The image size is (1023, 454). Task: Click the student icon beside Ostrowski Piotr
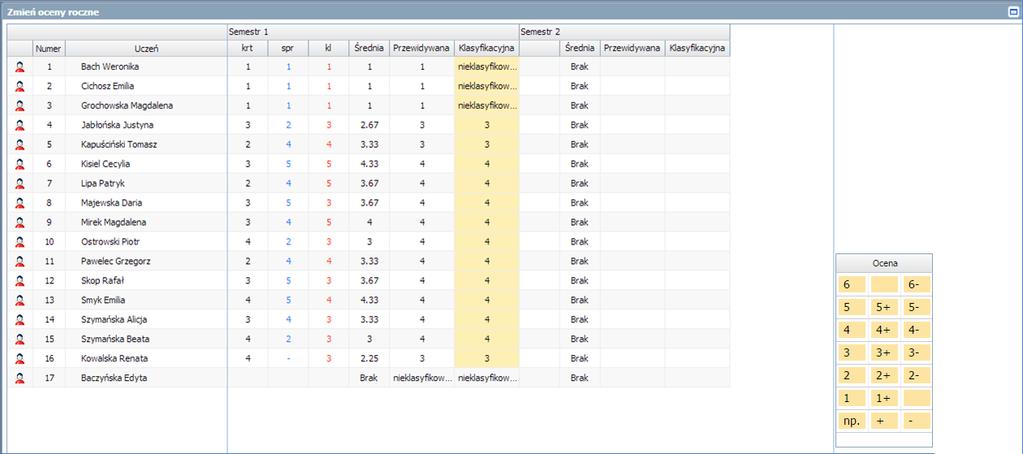pyautogui.click(x=20, y=242)
